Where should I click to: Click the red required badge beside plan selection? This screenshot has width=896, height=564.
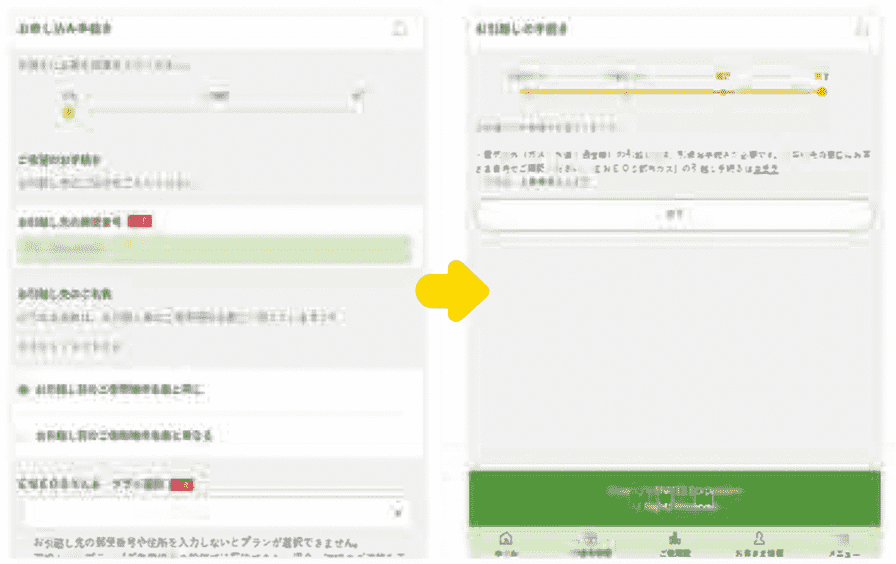click(181, 485)
